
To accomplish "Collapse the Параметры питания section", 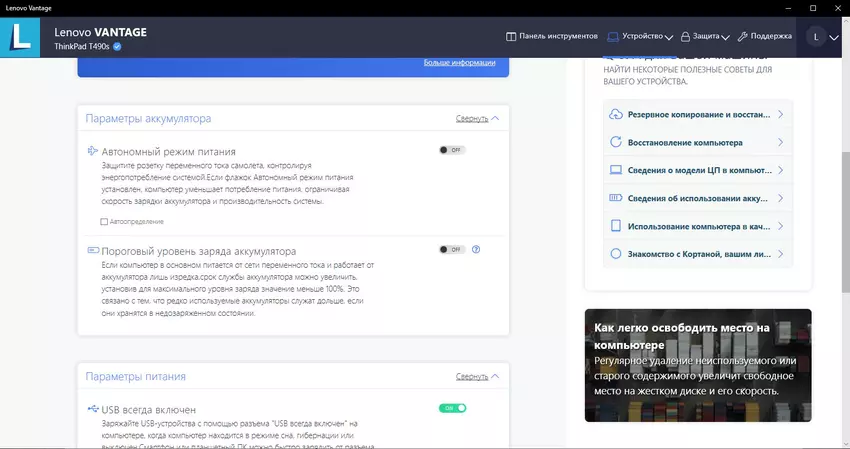I will [477, 377].
